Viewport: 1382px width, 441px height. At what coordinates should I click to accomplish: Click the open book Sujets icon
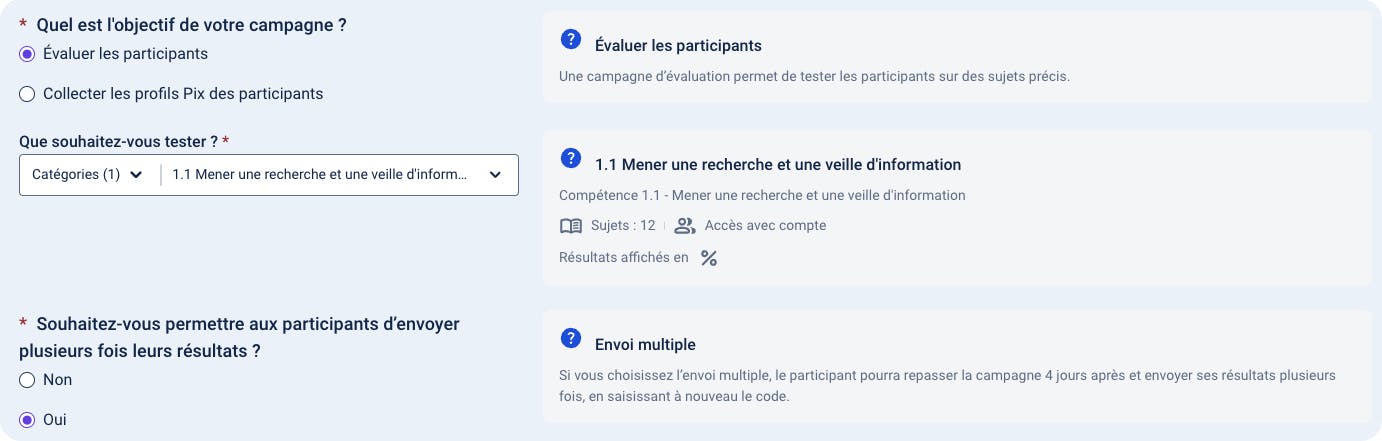[x=571, y=226]
